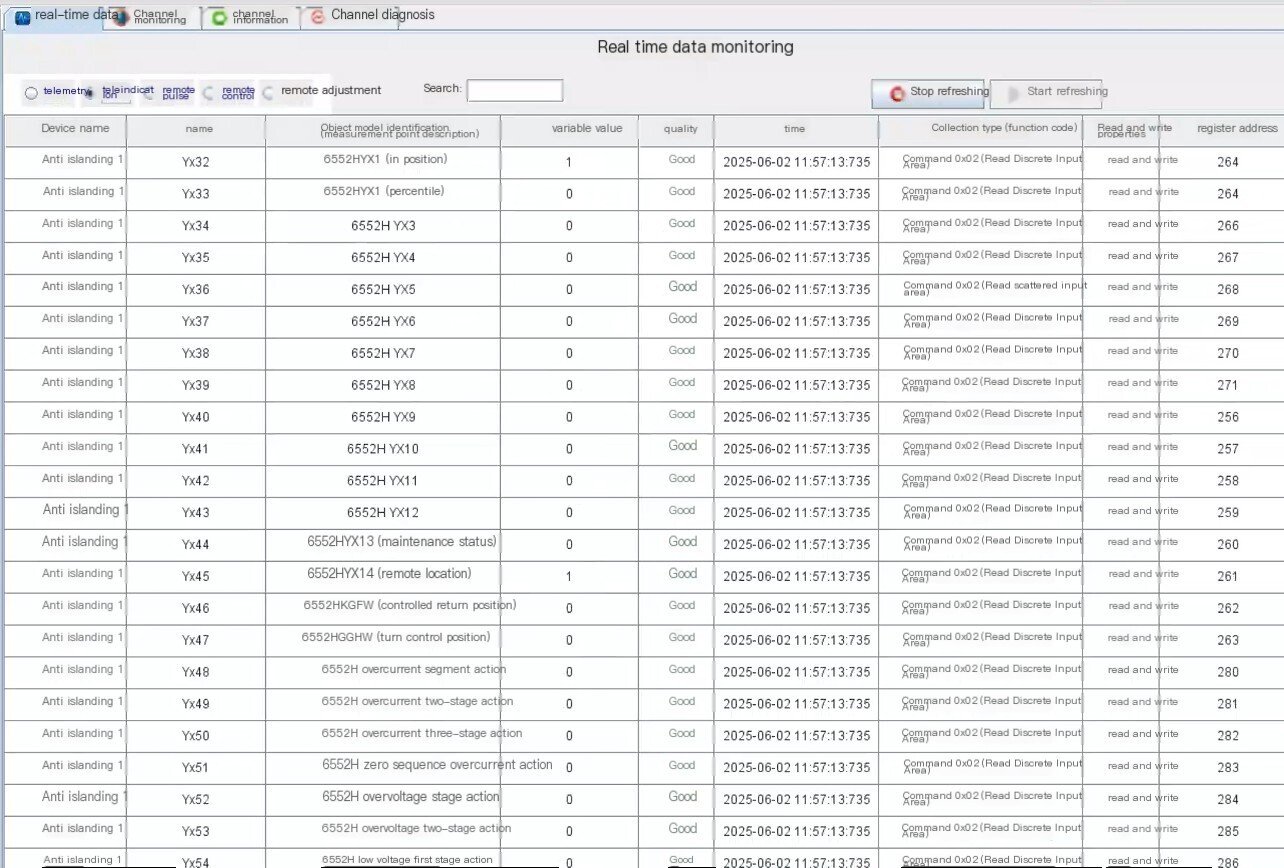Choose the remote control radio option

tap(208, 92)
